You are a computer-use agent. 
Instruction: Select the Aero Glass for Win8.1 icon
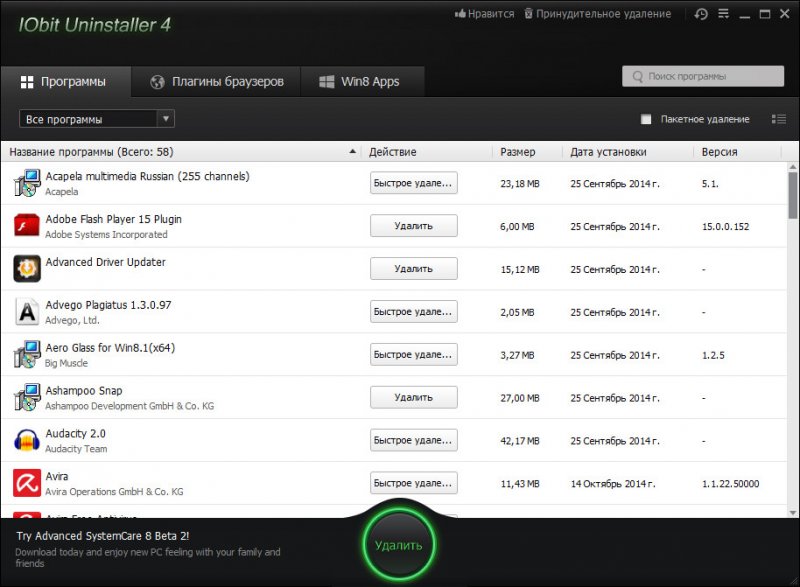coord(27,354)
